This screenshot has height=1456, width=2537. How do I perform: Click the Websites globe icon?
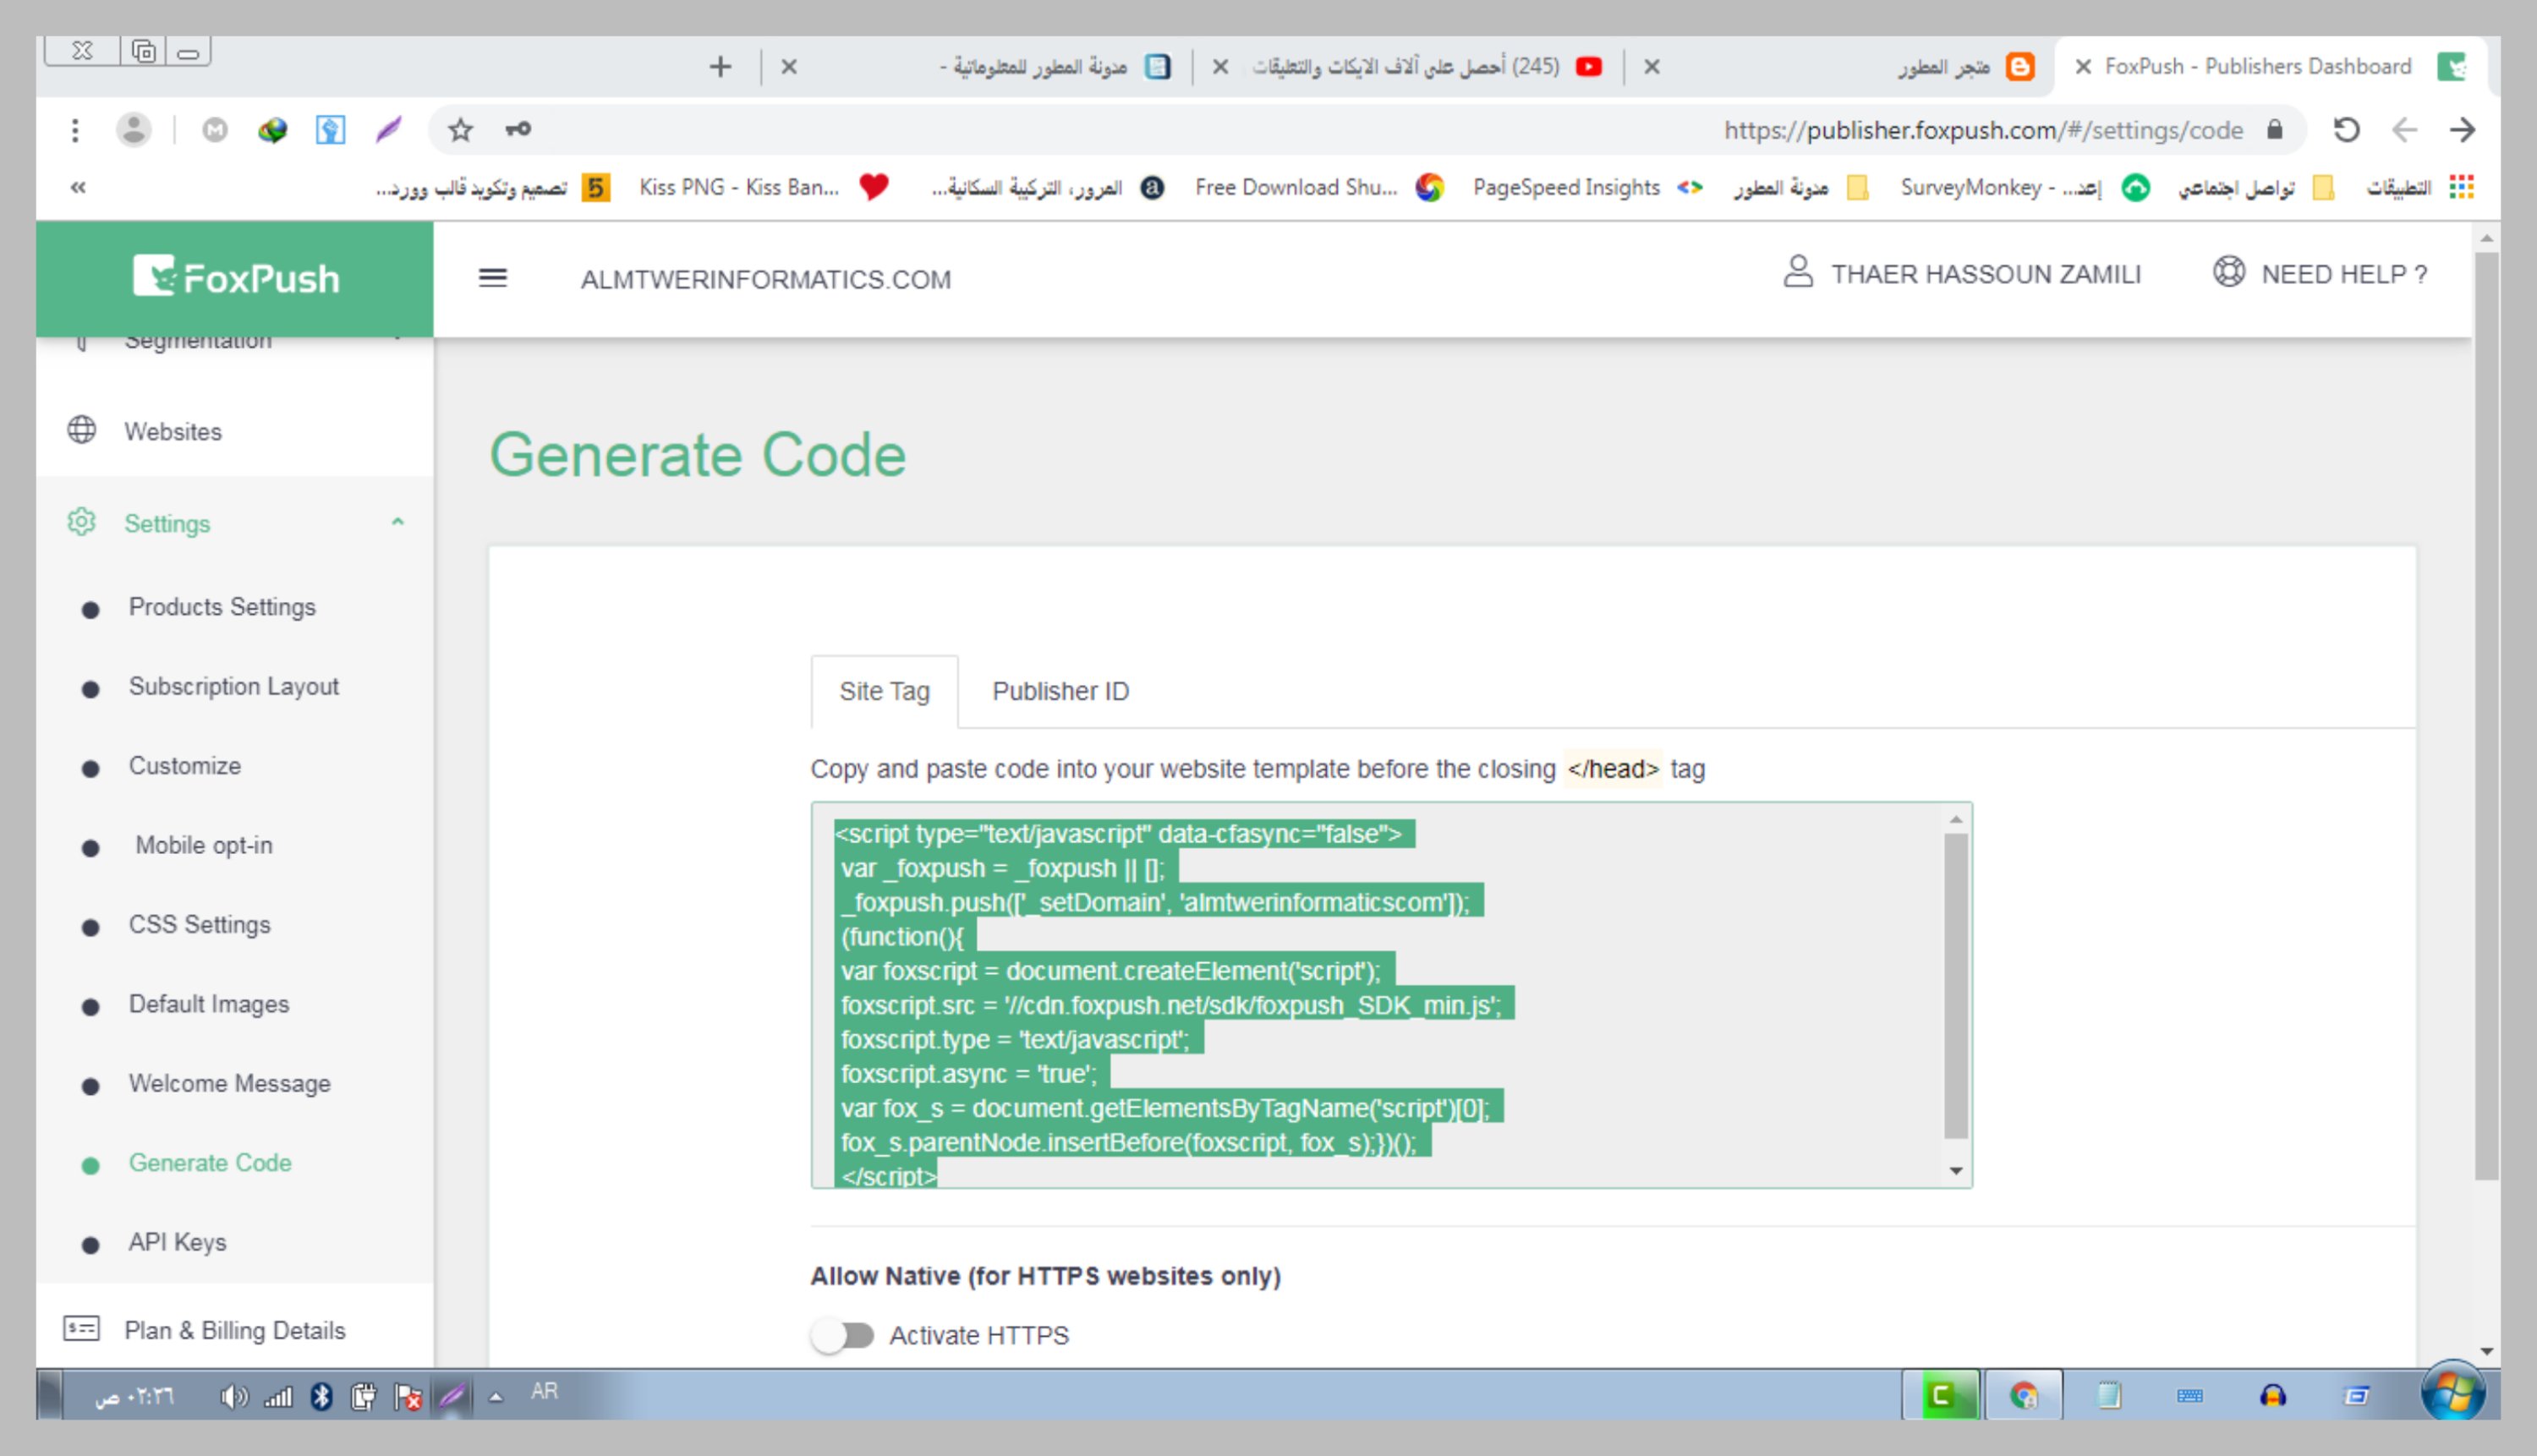click(82, 430)
